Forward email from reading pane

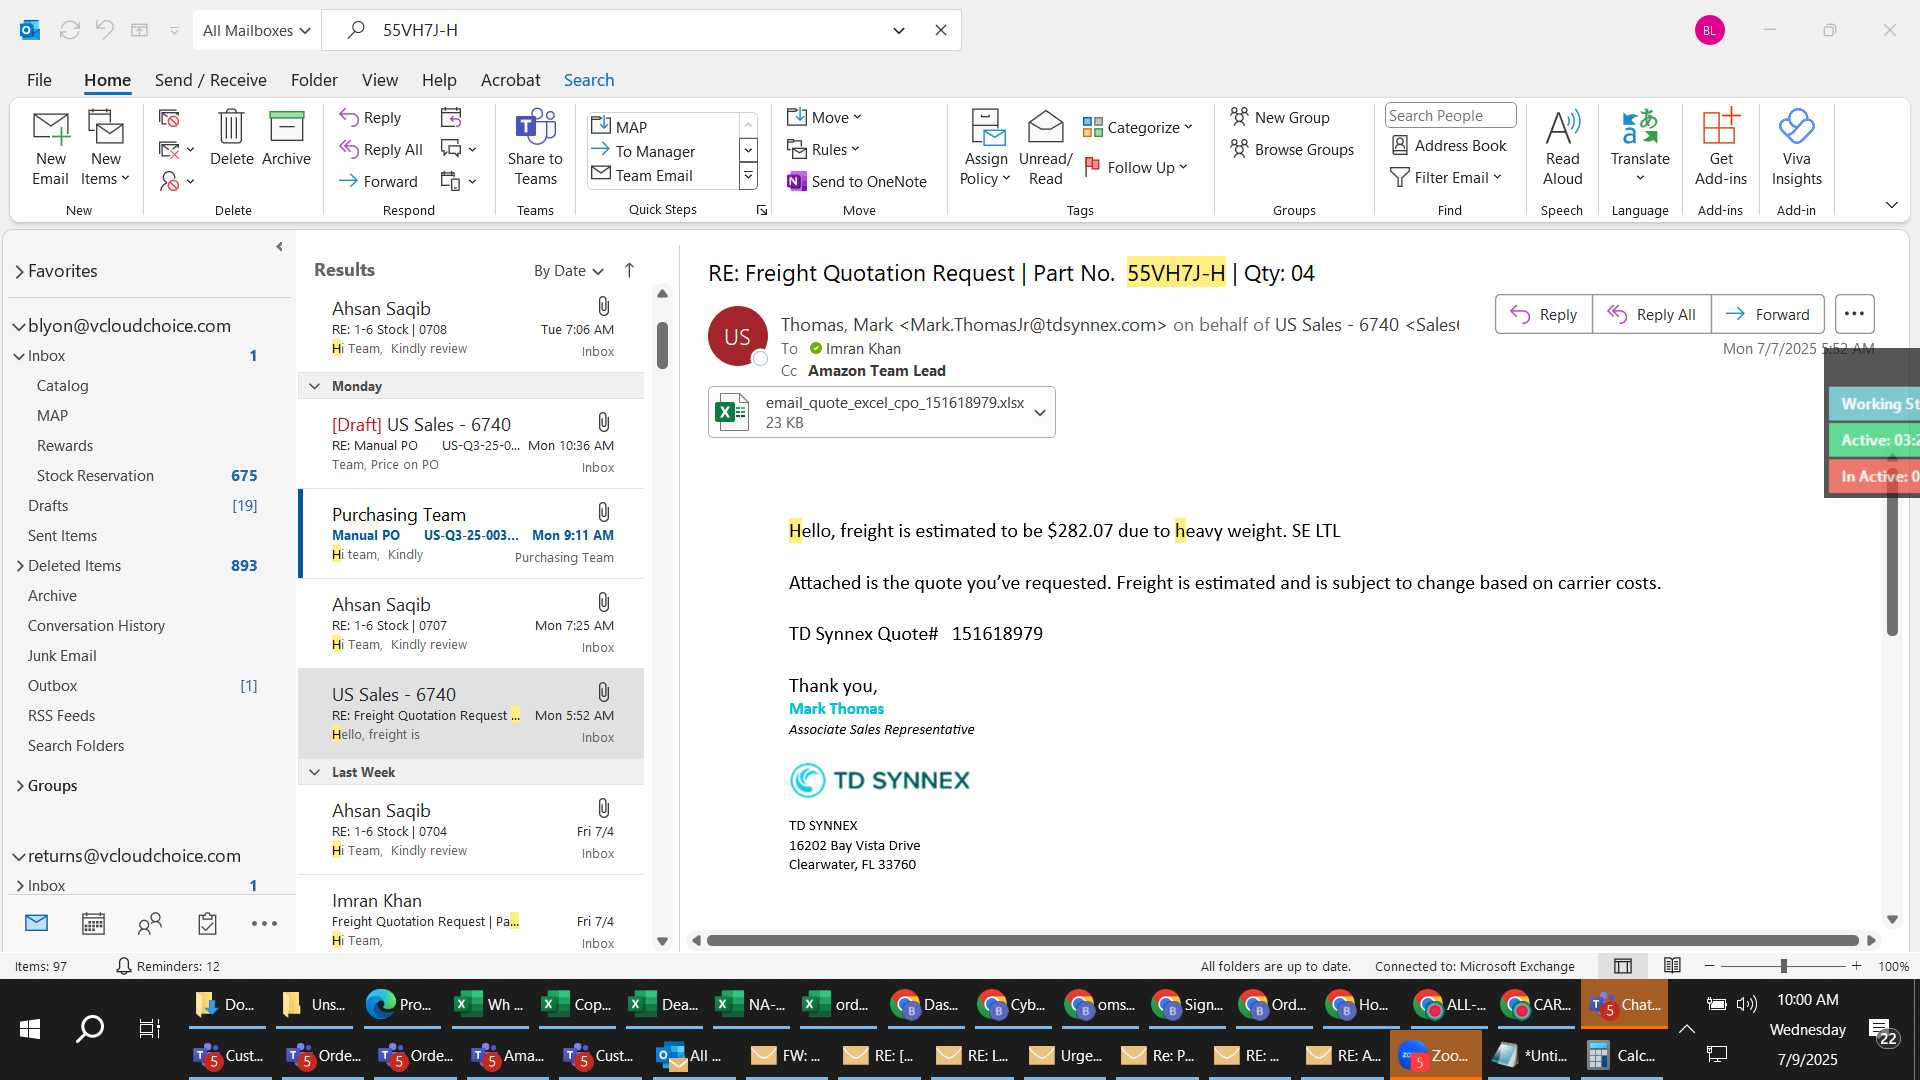(1767, 314)
